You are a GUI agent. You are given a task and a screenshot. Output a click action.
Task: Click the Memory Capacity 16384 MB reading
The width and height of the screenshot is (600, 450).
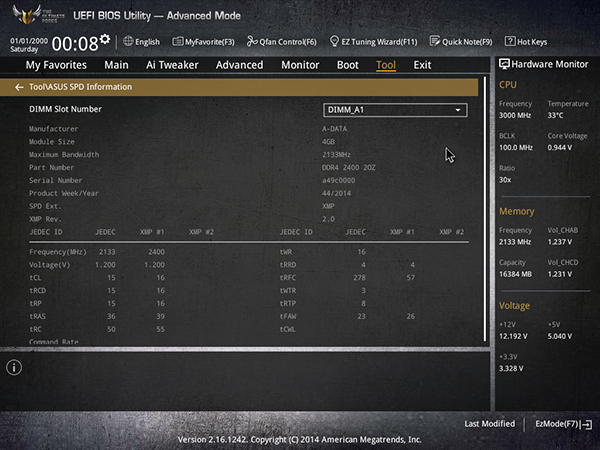(x=515, y=274)
